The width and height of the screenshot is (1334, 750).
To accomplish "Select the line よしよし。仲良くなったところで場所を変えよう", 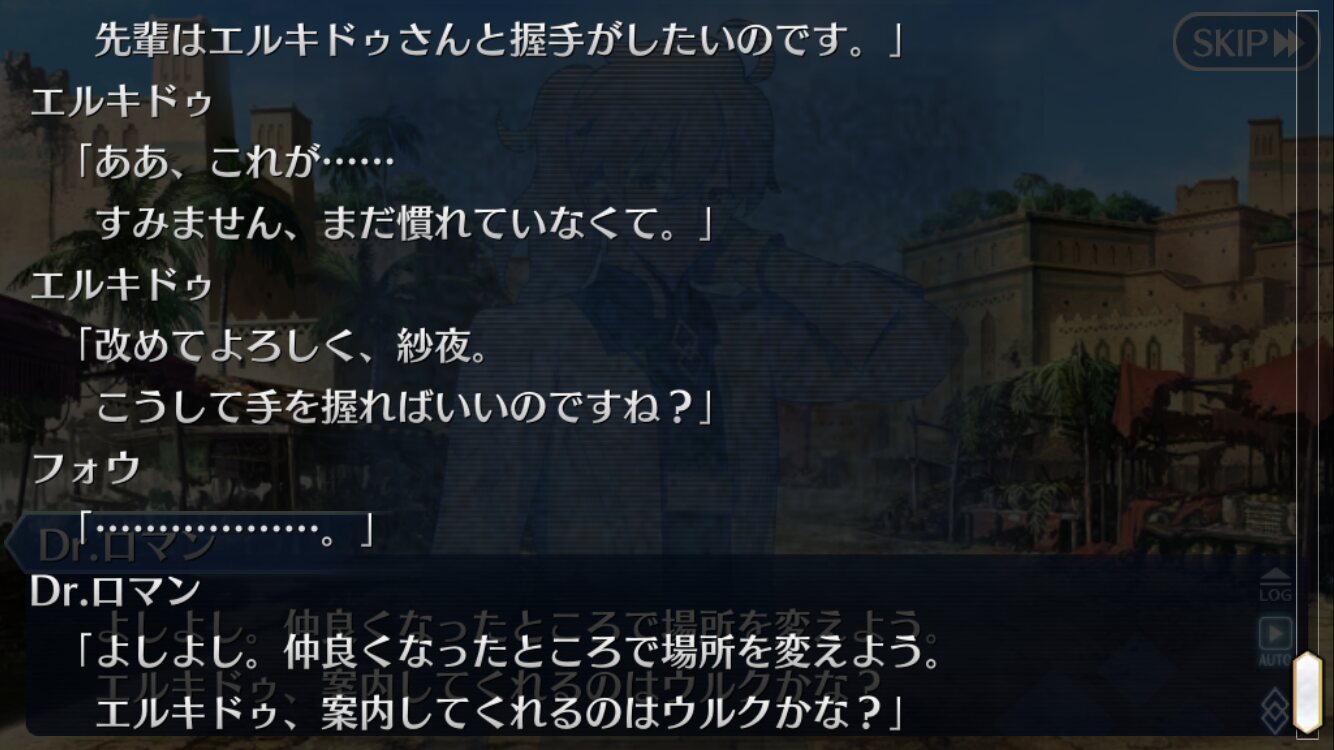I will pos(508,653).
